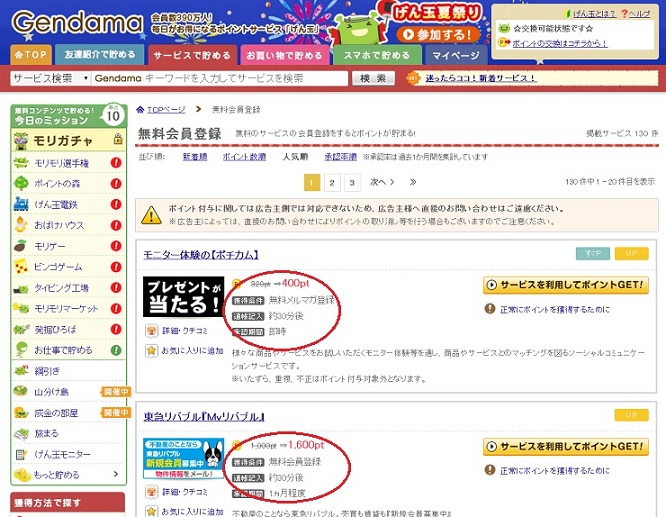Open the モリガチャ sidebar item

(68, 141)
